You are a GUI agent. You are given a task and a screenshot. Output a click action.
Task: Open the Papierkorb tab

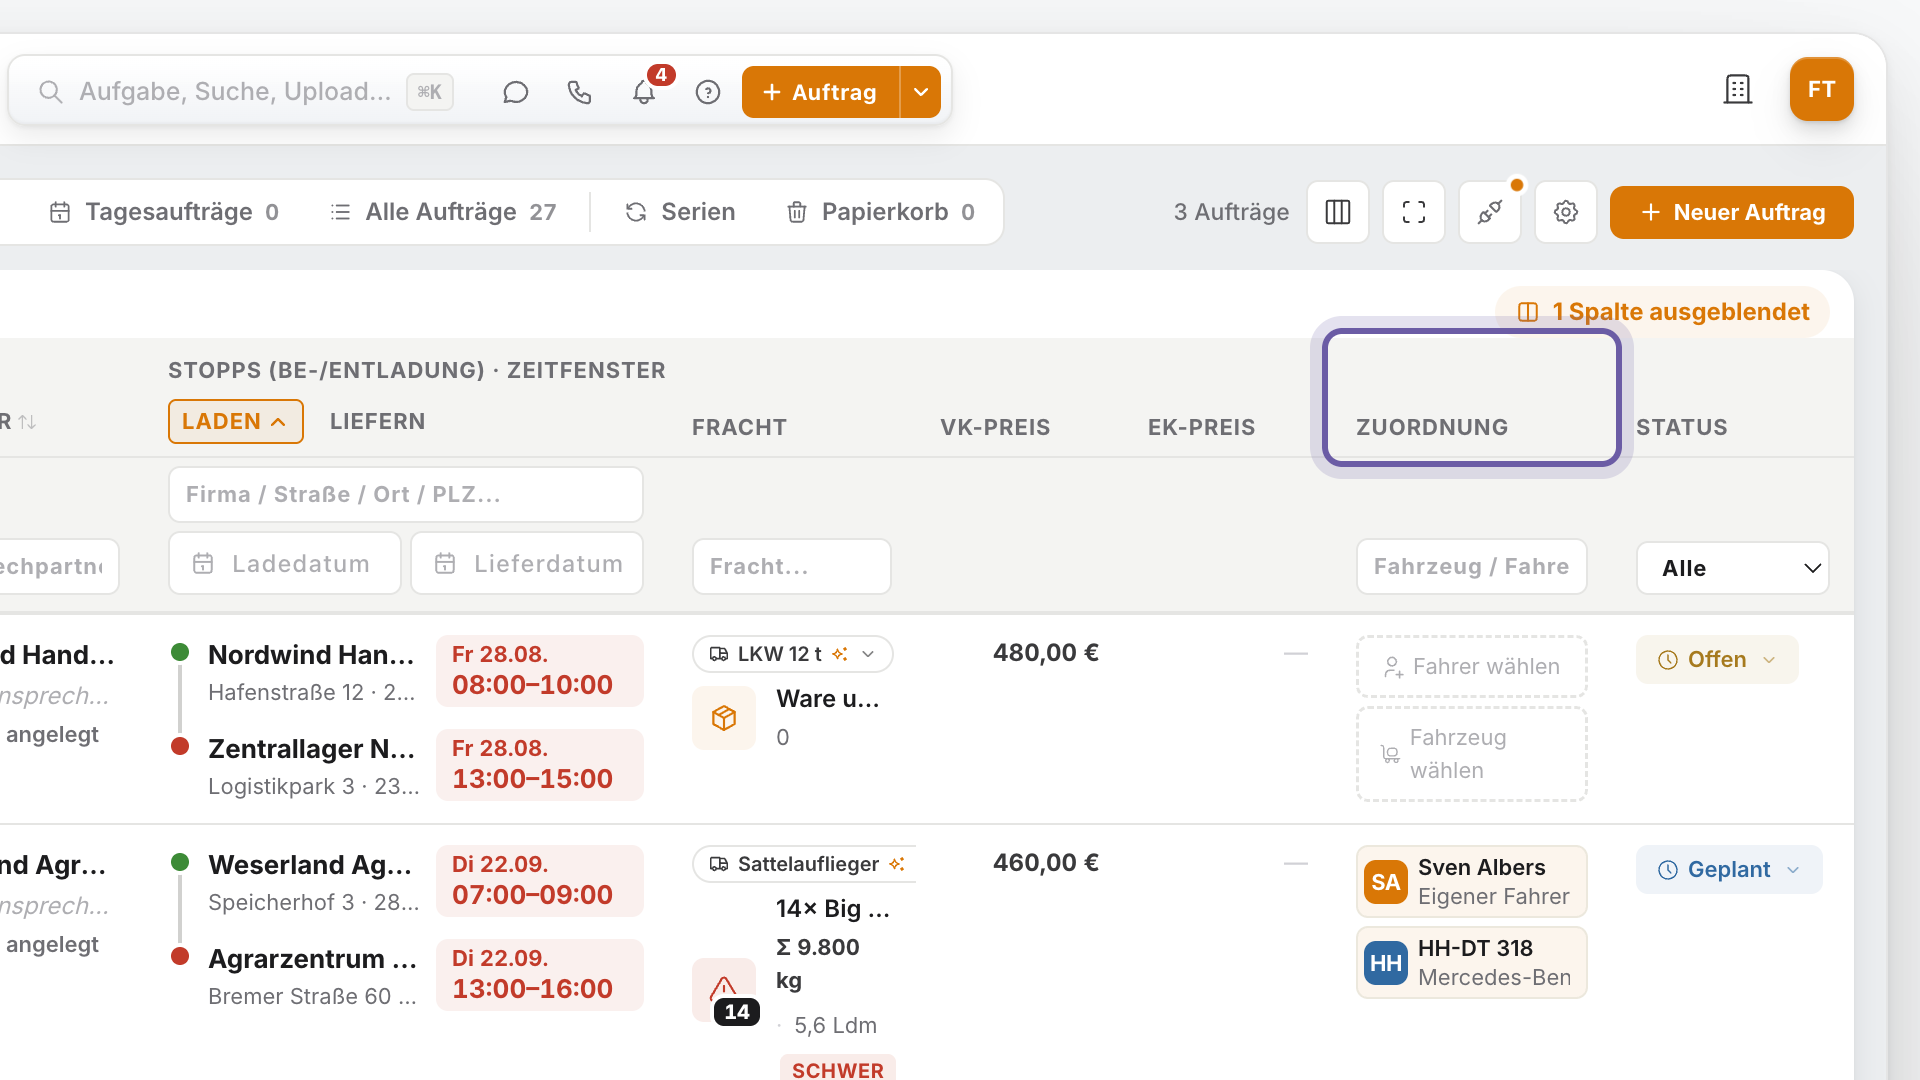pos(881,212)
